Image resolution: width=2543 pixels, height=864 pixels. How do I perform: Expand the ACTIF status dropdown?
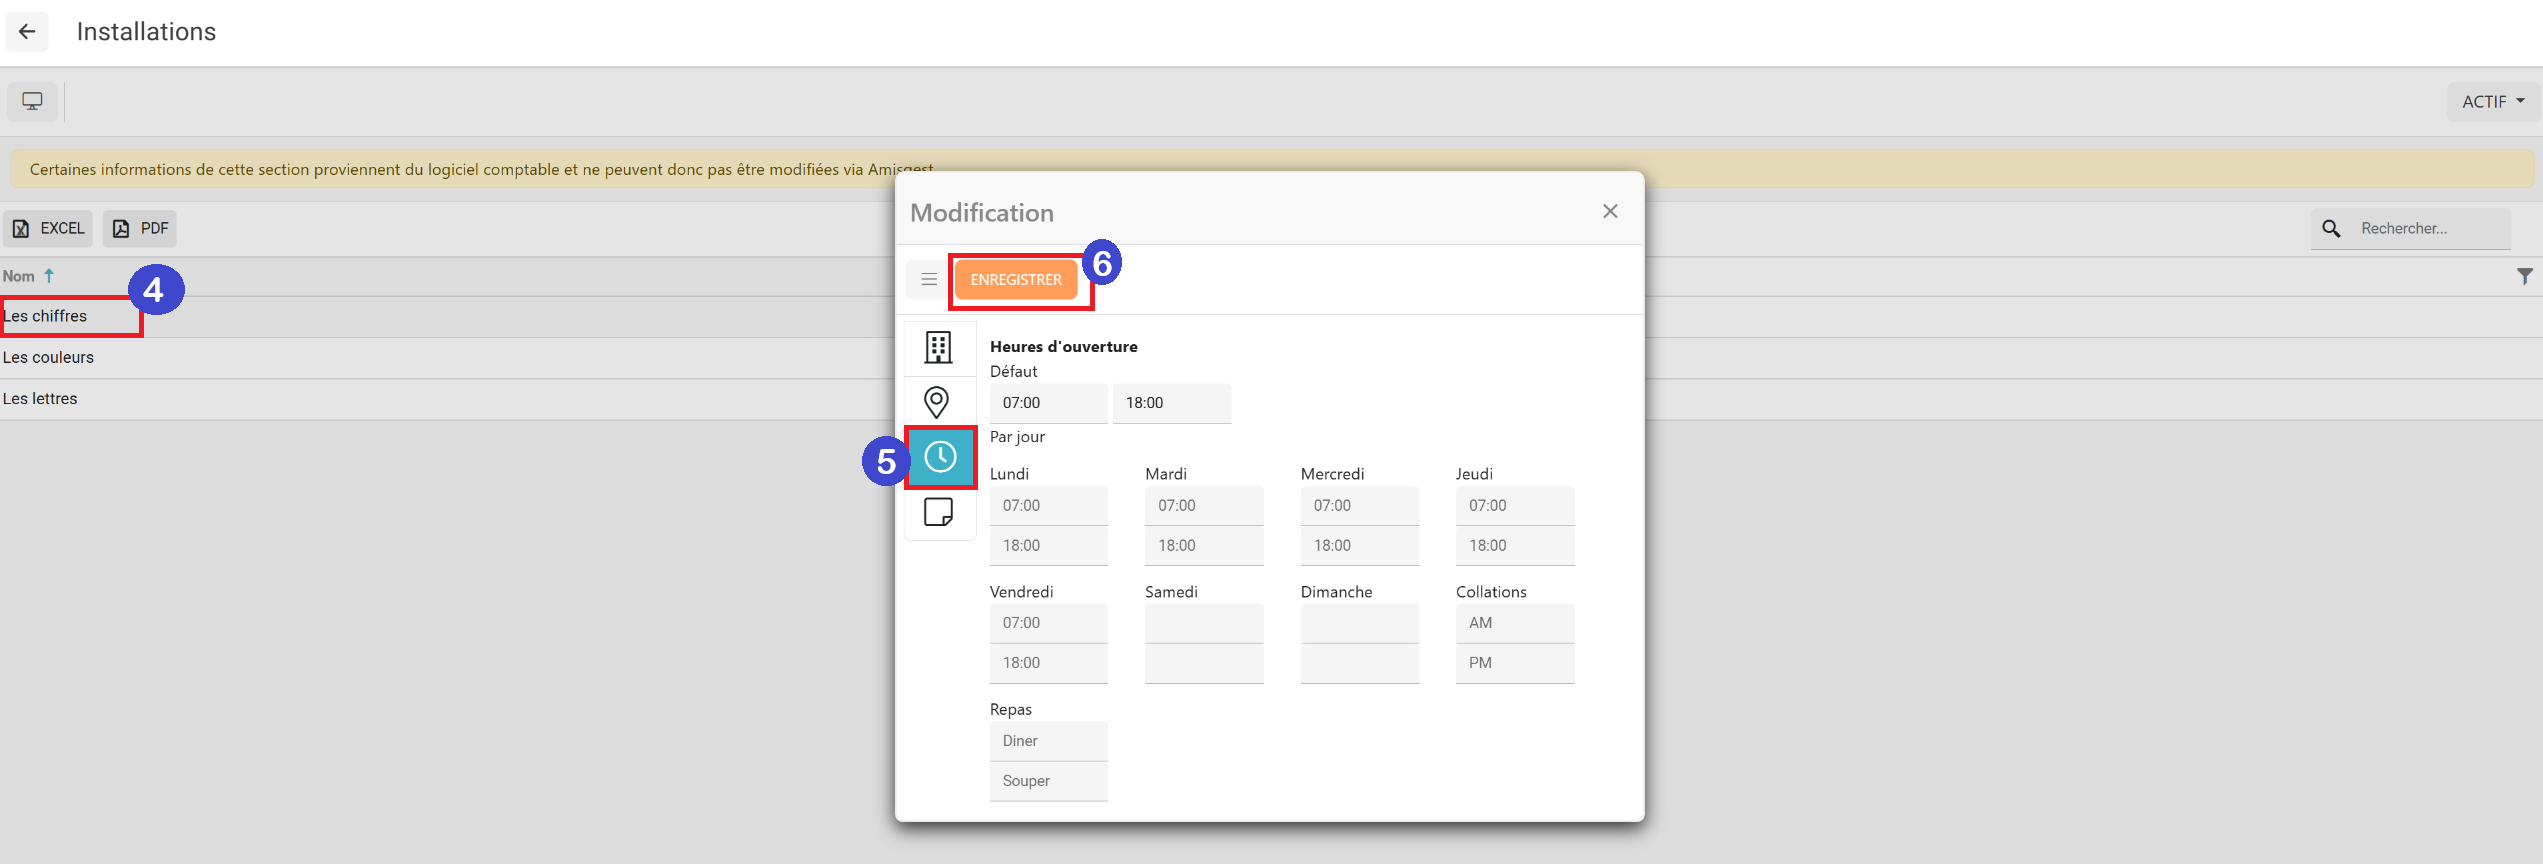pos(2492,102)
